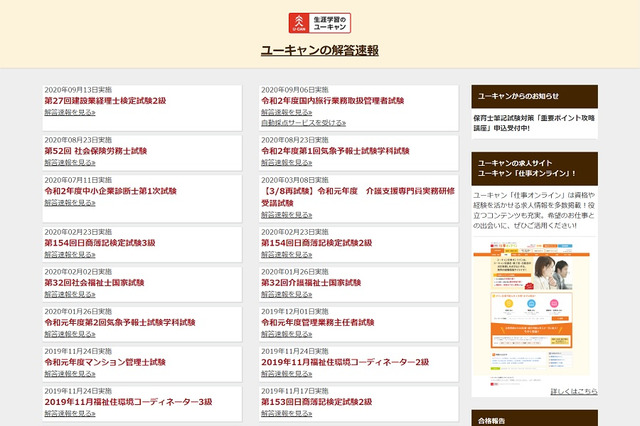
Task: Select date text 2020年07月11日実施
Action: (x=78, y=180)
